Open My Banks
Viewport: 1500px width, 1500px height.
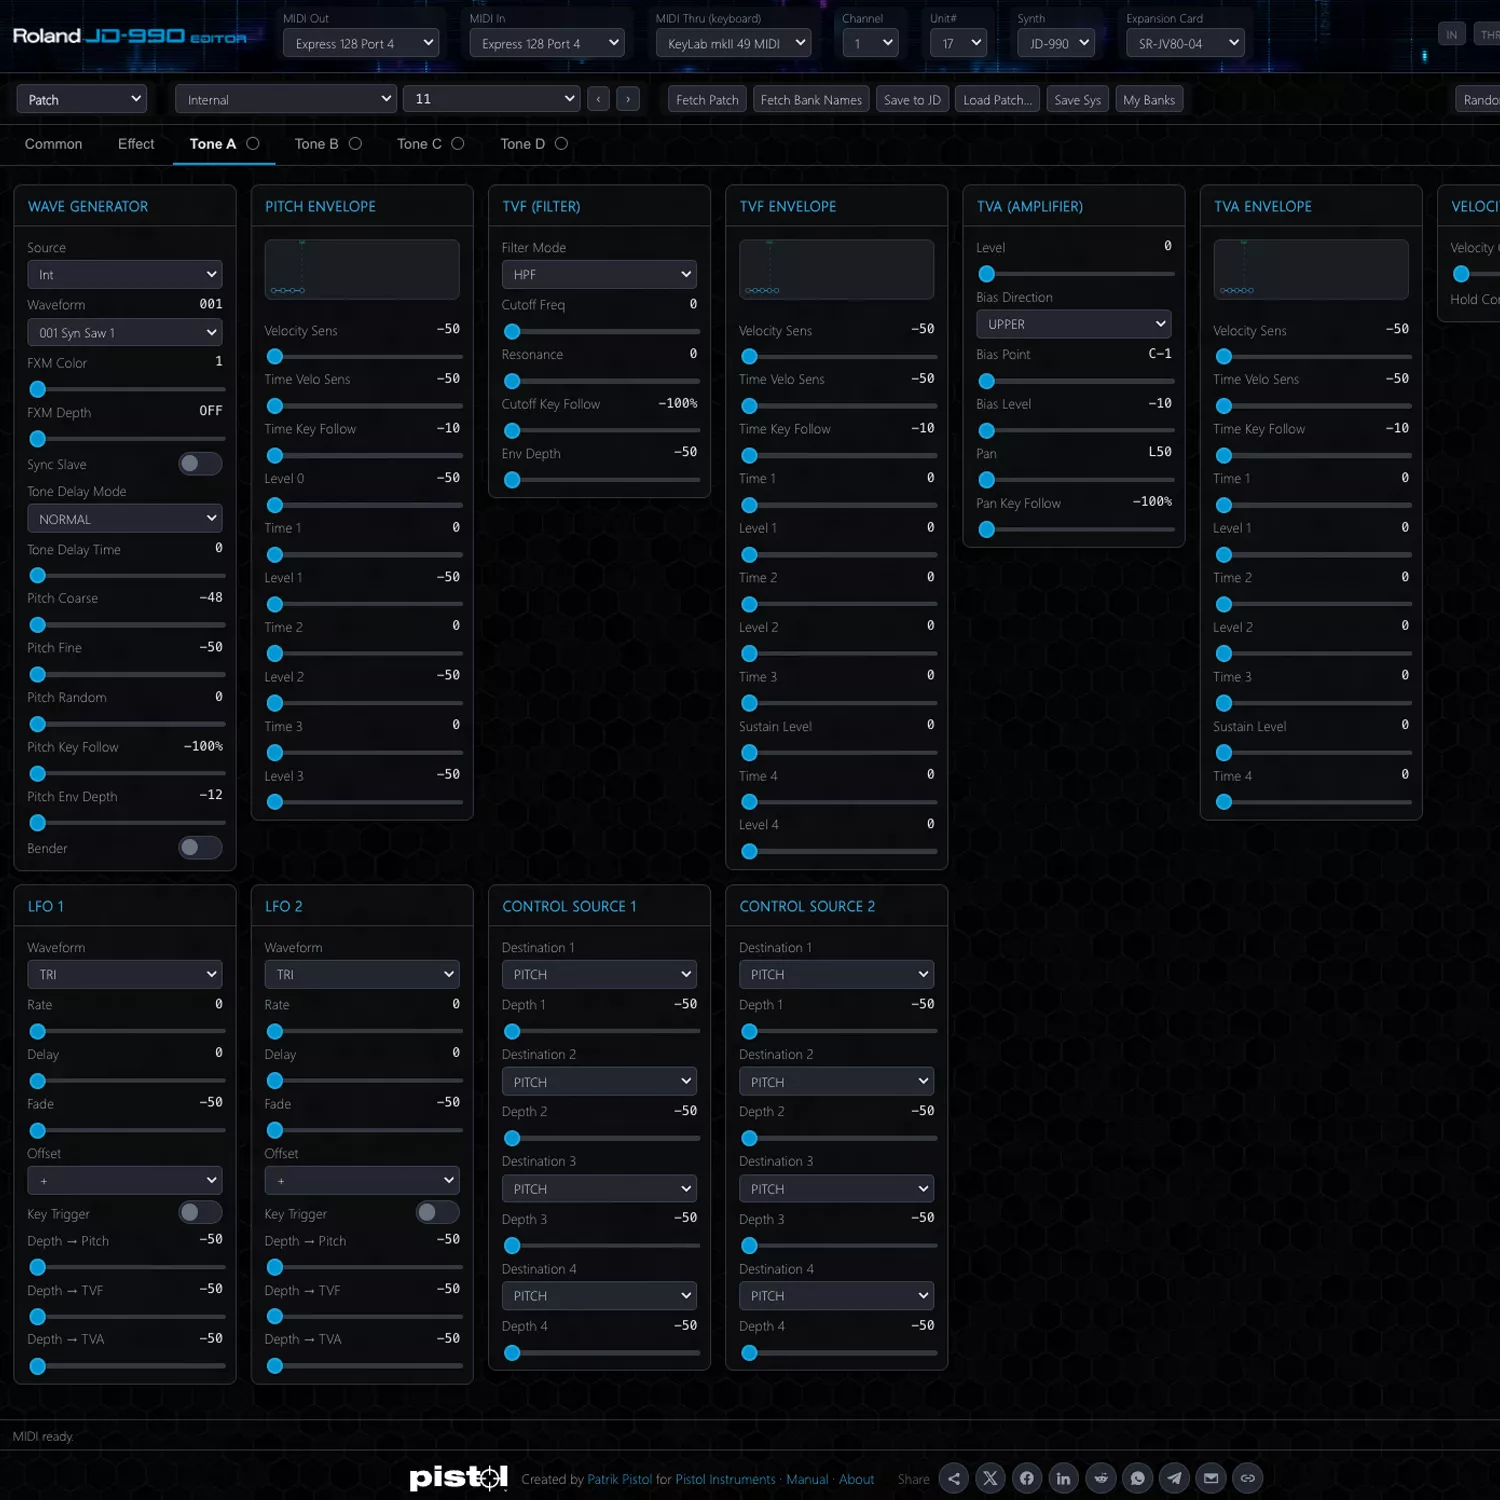click(1149, 99)
